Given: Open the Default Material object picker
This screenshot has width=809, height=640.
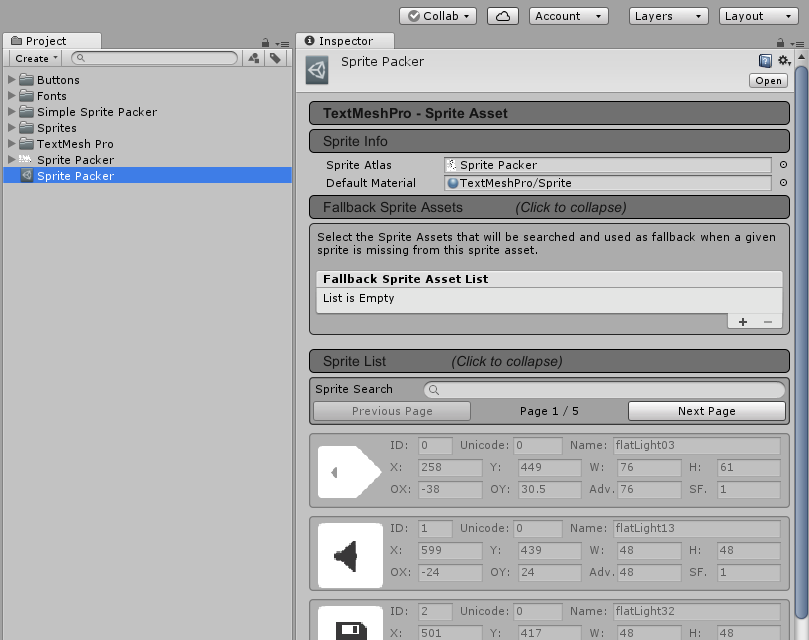Looking at the screenshot, I should coord(783,183).
